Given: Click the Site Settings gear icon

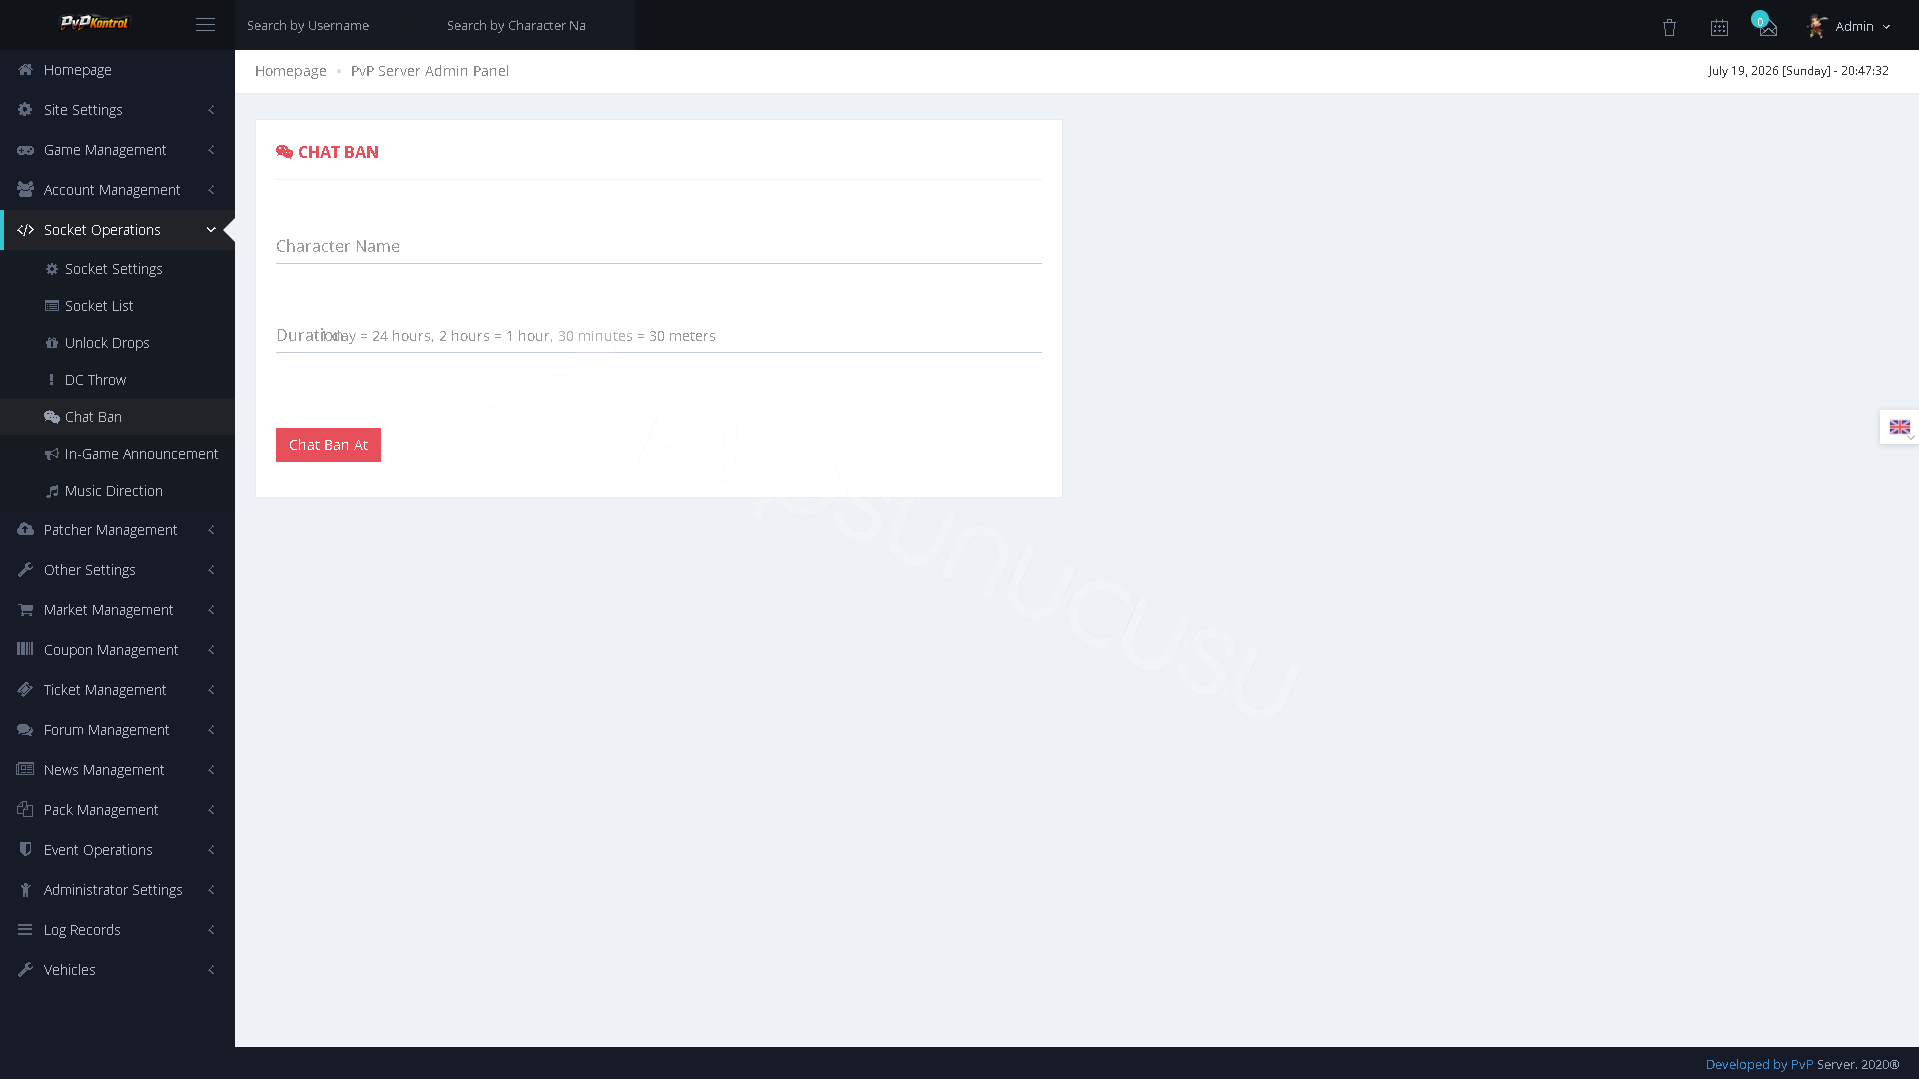Looking at the screenshot, I should tap(25, 110).
